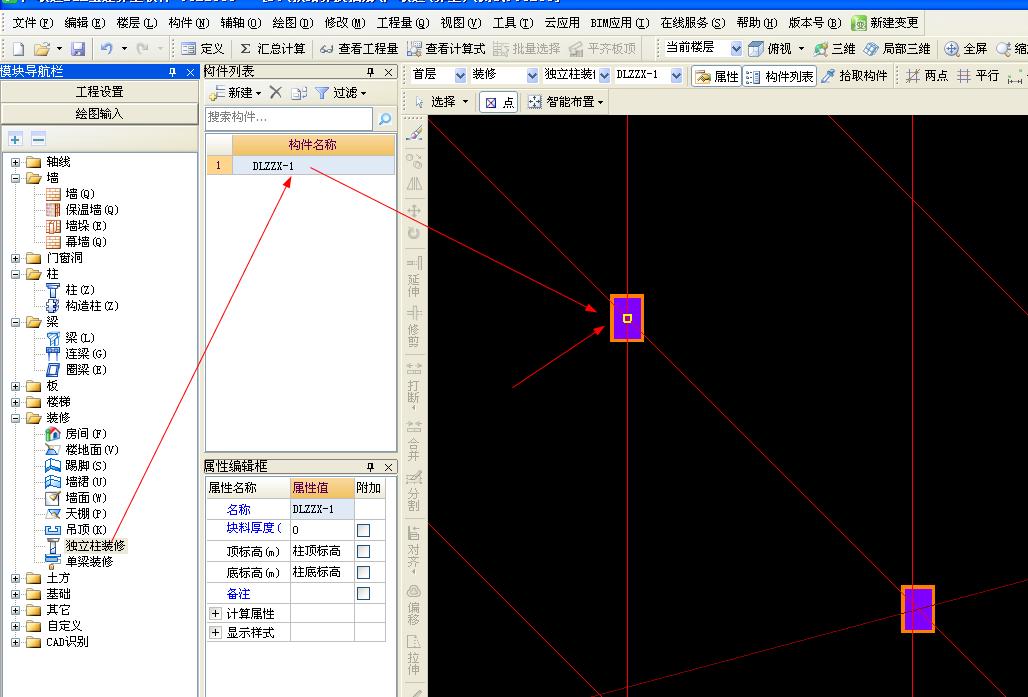Screen dimensions: 1028x697
Task: Click the expand-all plus icon in navigator
Action: (x=16, y=139)
